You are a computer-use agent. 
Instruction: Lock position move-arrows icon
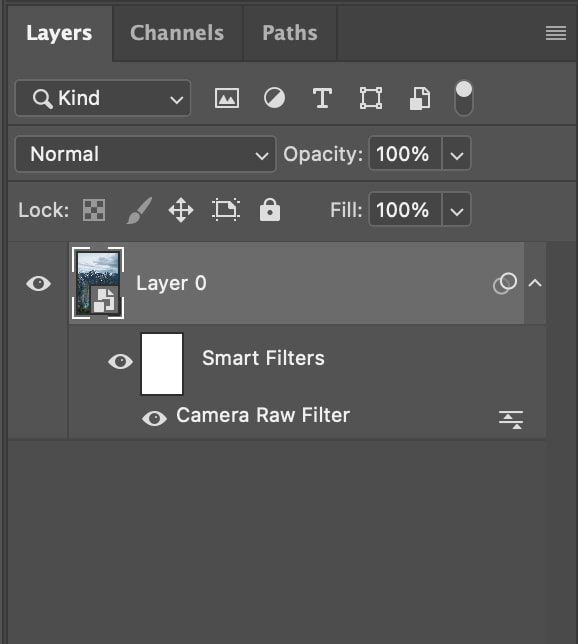[181, 210]
